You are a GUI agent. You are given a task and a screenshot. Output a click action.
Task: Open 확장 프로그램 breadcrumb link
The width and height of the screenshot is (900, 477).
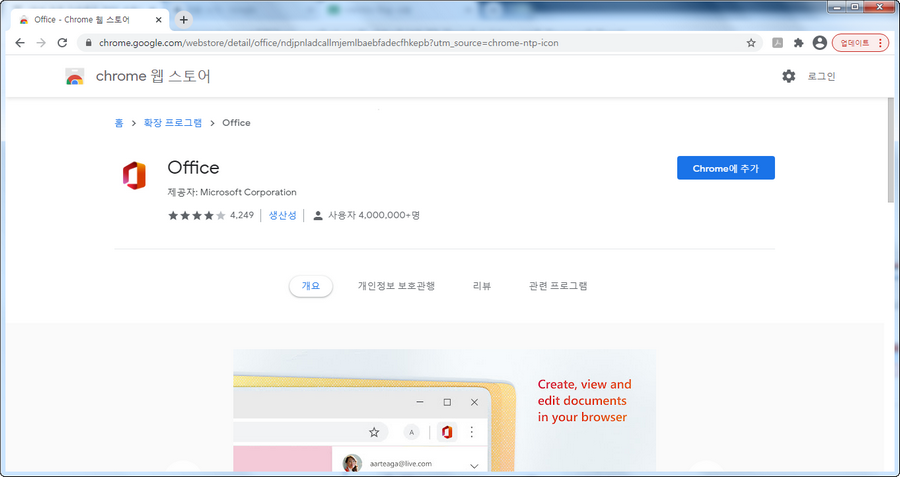173,123
